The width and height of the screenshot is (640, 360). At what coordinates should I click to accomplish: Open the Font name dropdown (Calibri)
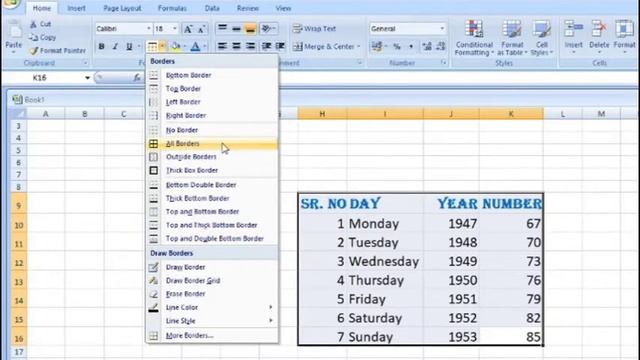(149, 29)
